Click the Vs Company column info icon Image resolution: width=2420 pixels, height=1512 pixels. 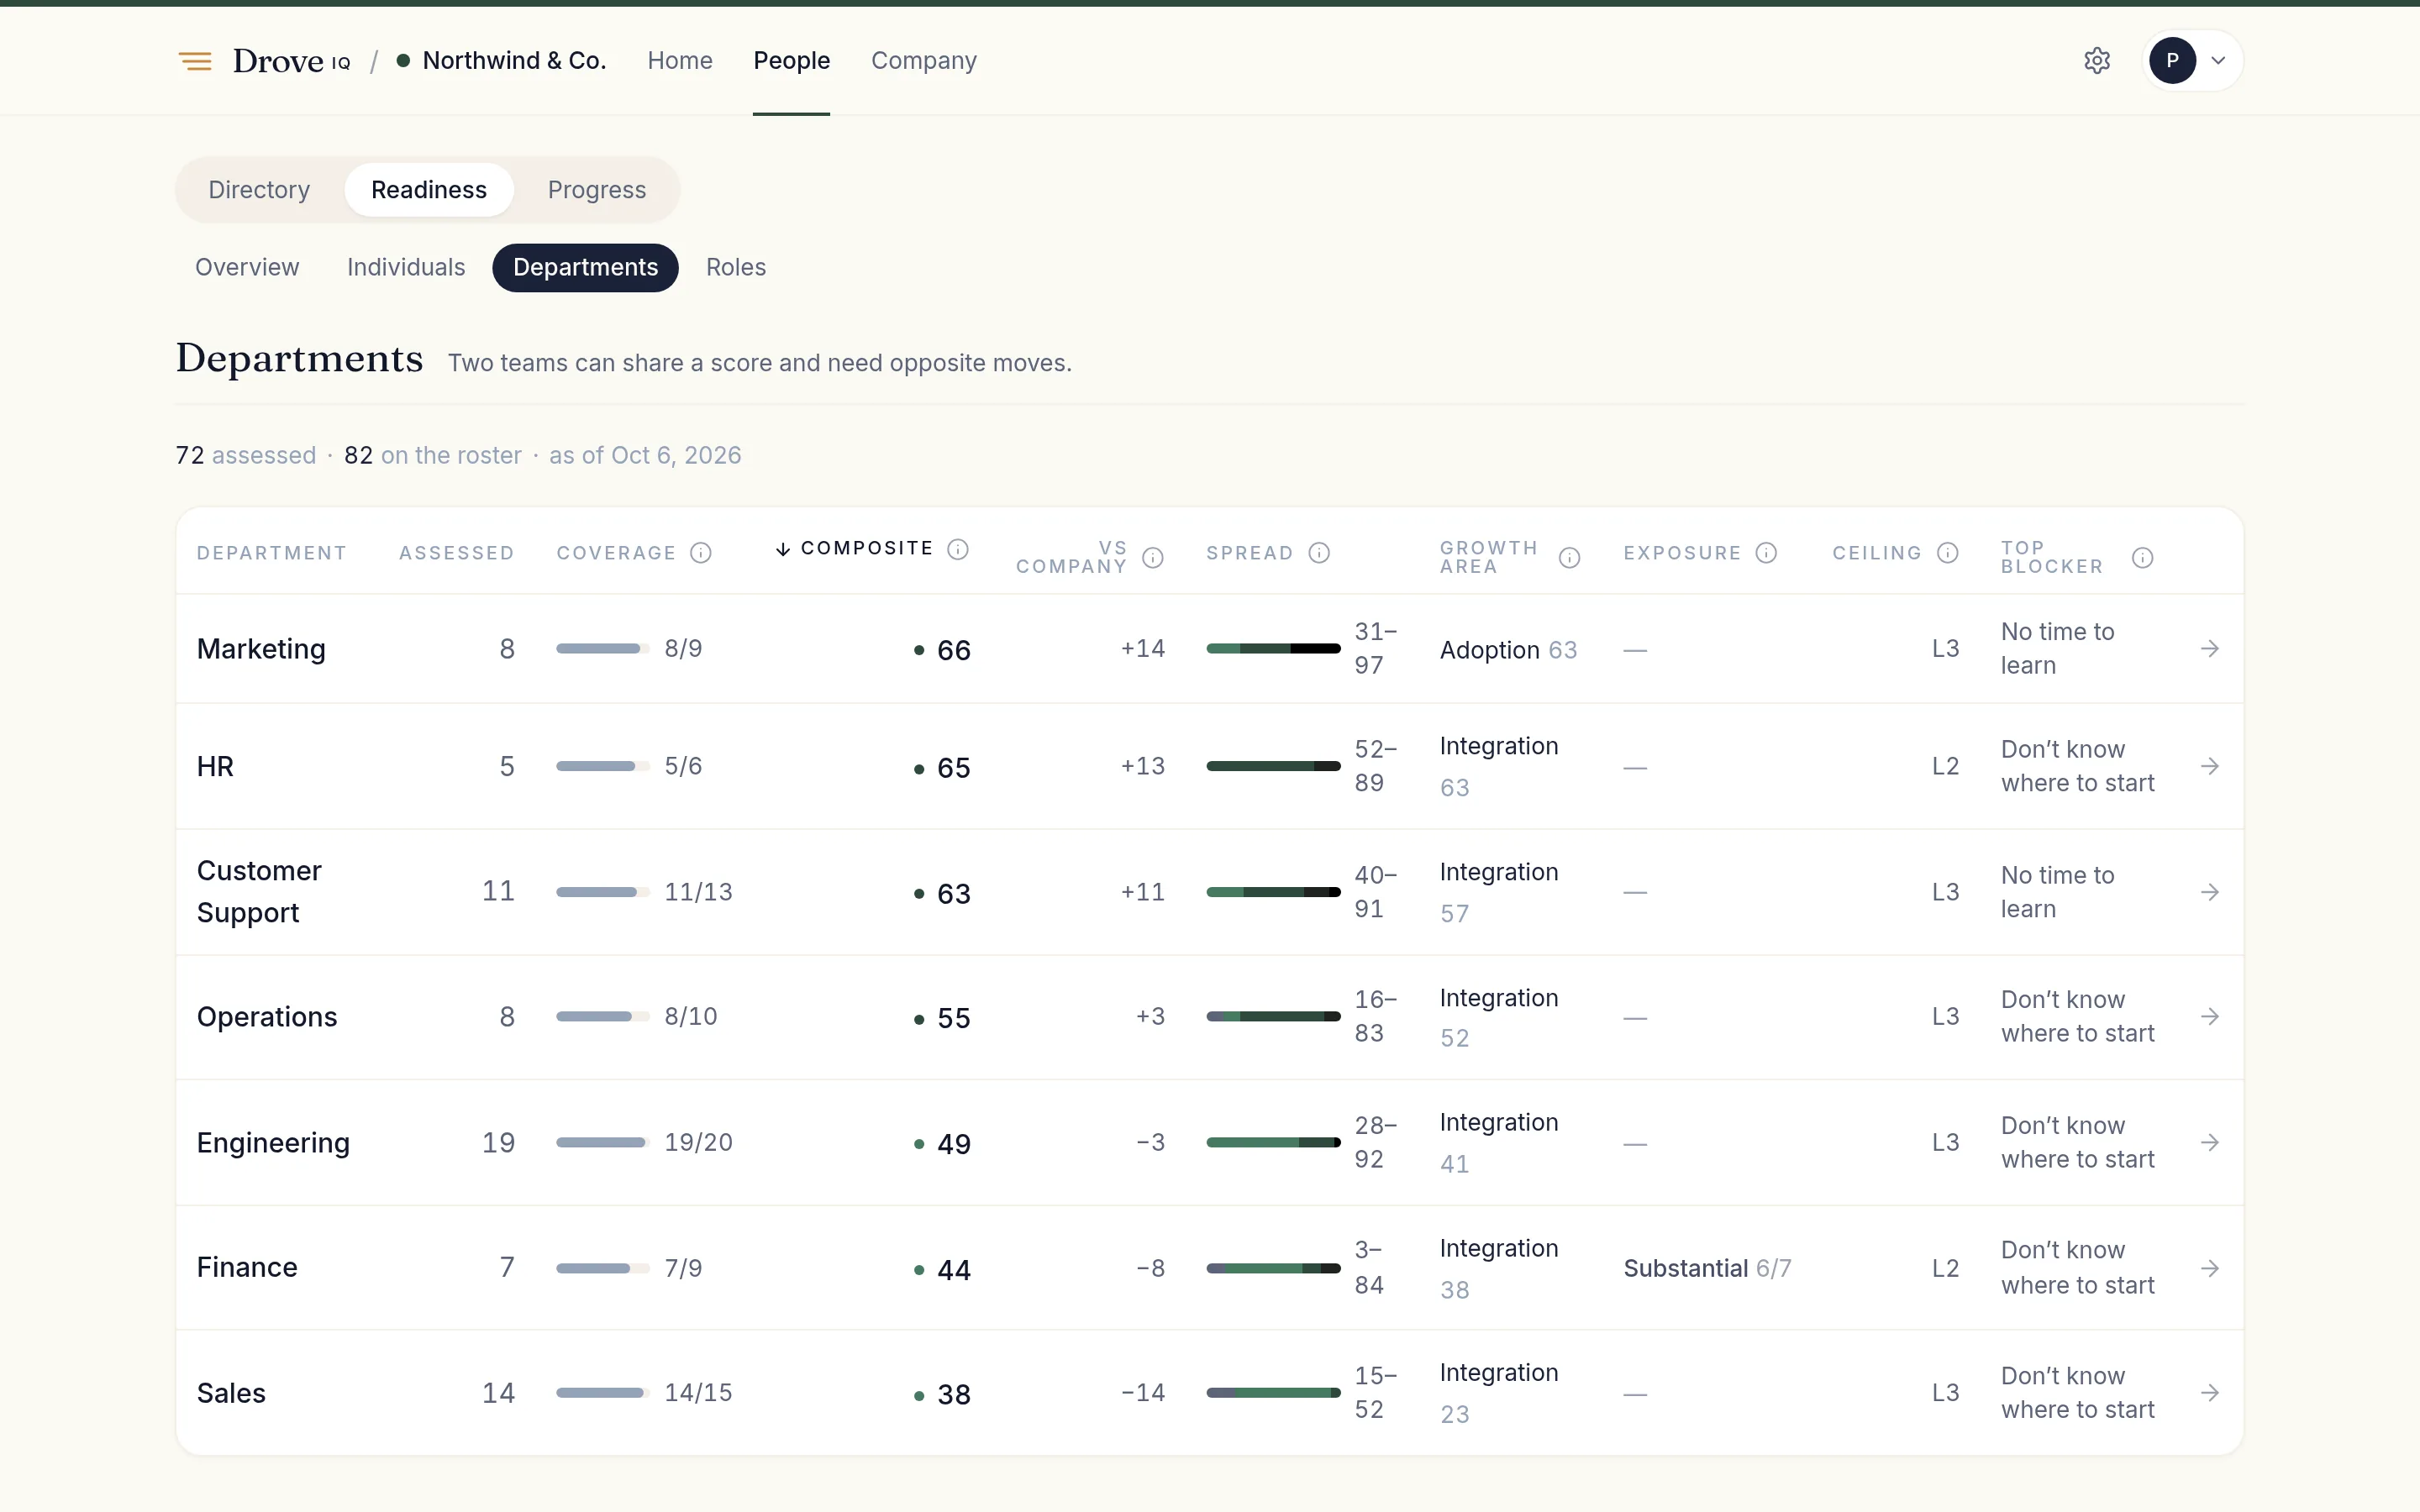click(x=1153, y=558)
